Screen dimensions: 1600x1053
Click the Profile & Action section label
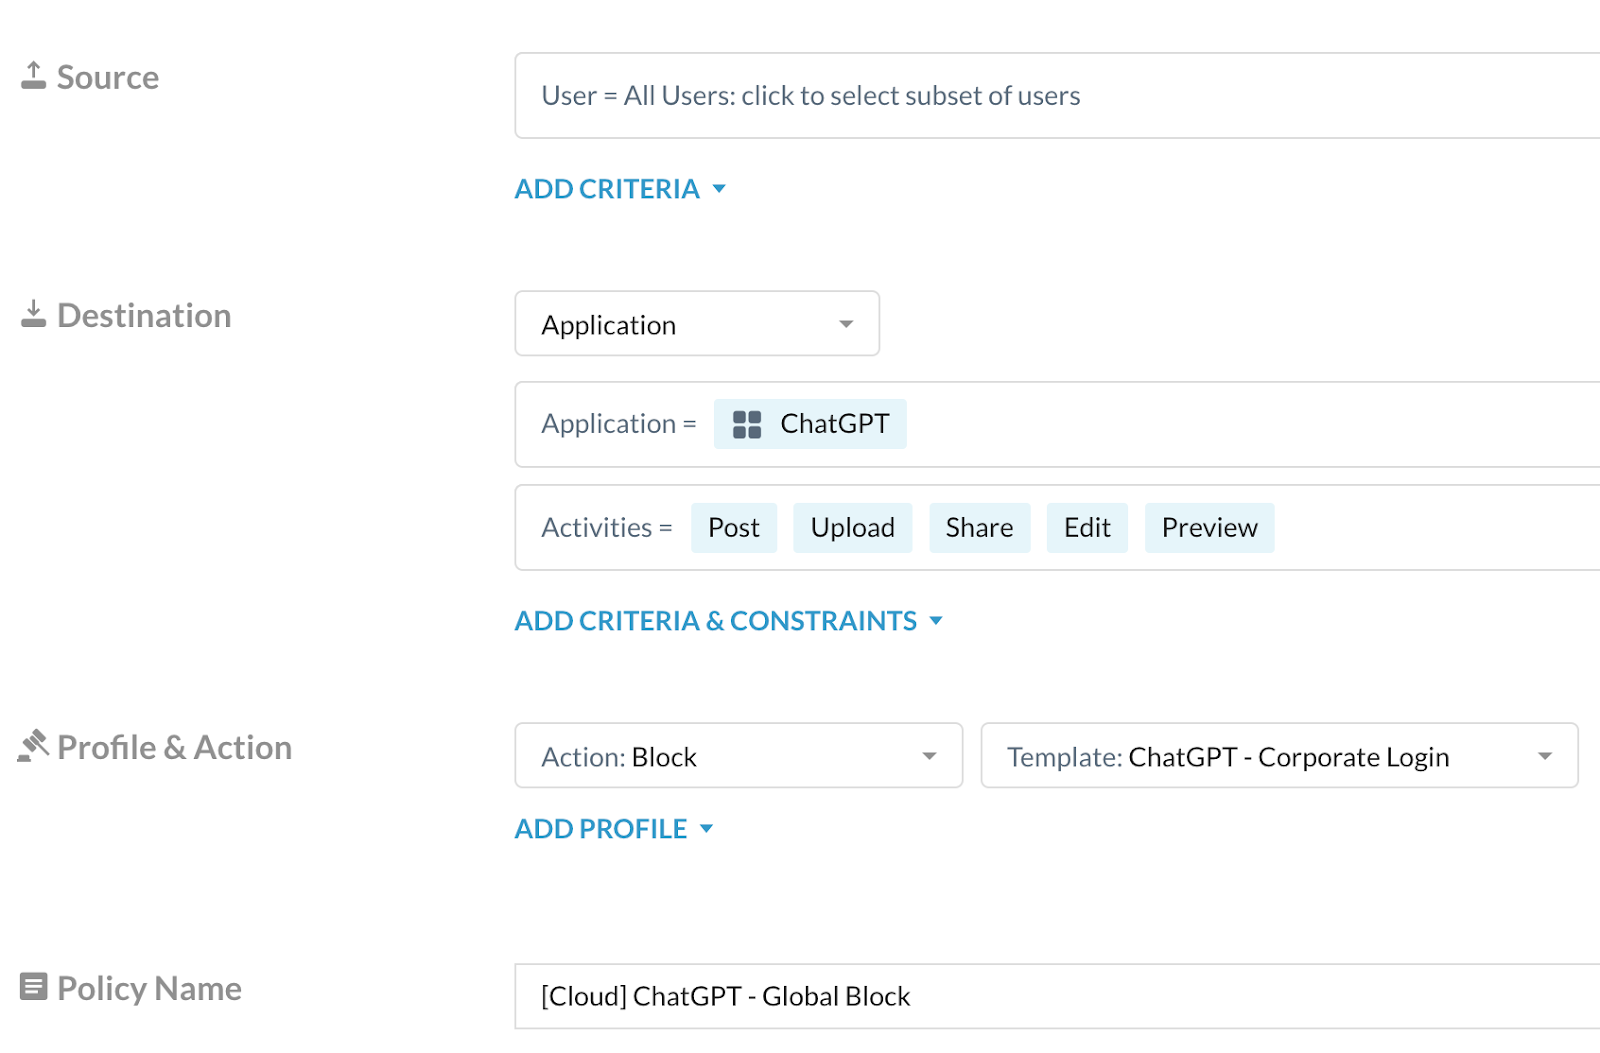pyautogui.click(x=175, y=747)
